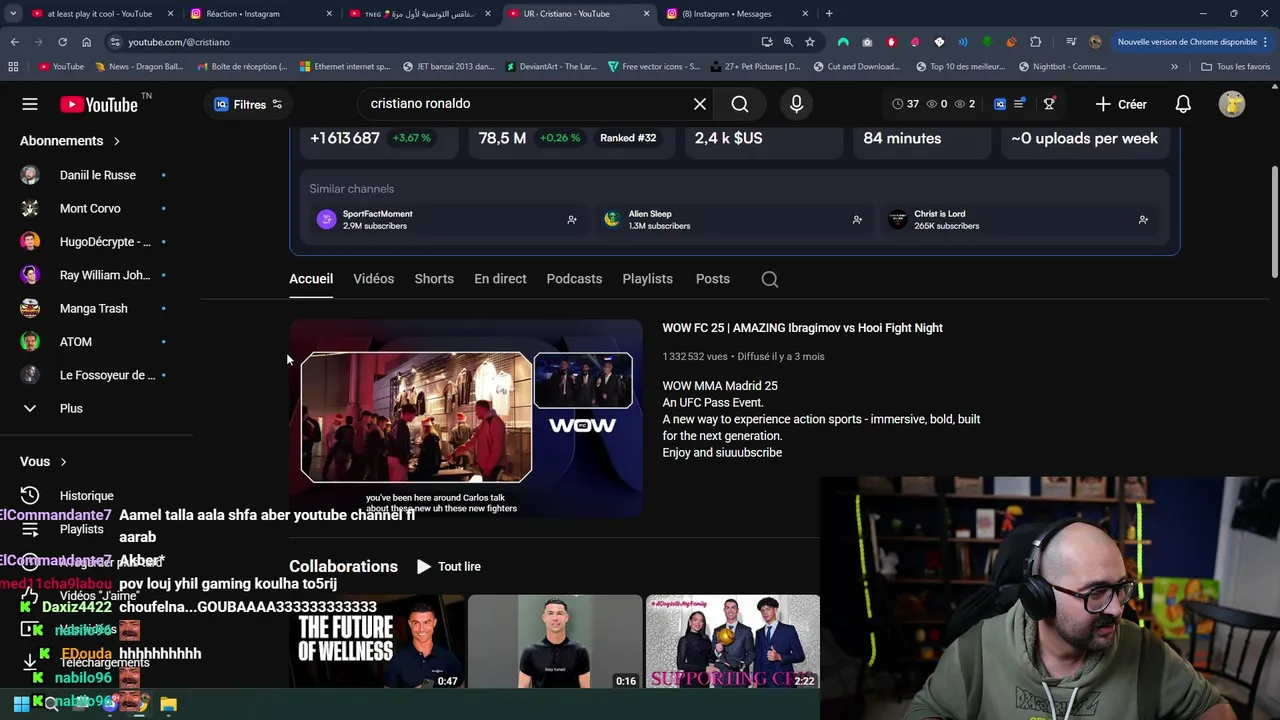
Task: Click the page vertical scrollbar
Action: (x=1274, y=220)
